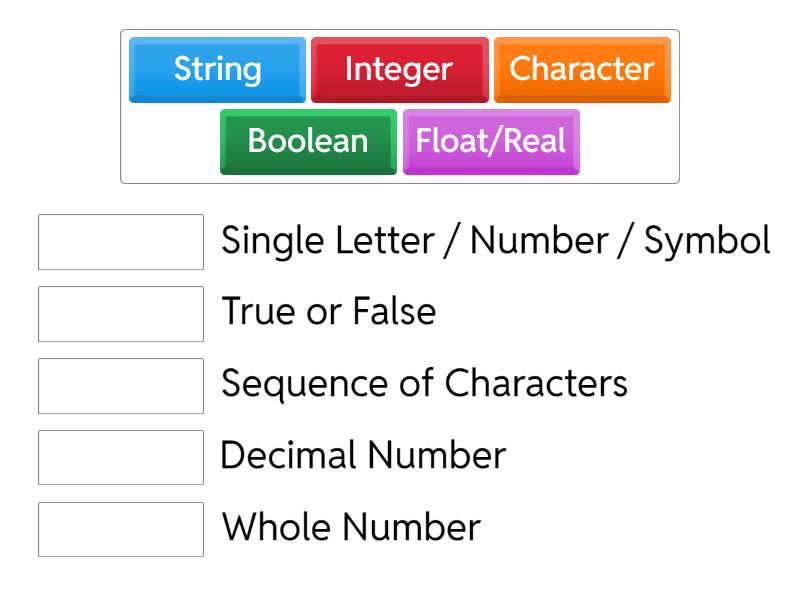
Task: Select the green tile in the answer bank
Action: (x=308, y=141)
